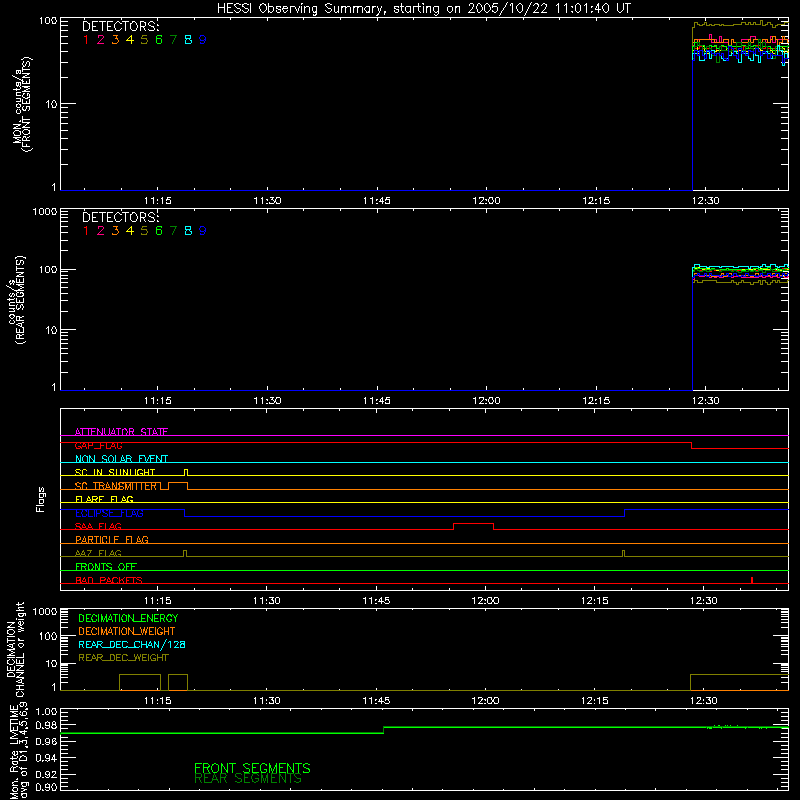Click the rear-segments 'counts/s' axis title
Viewport: 800px width, 800px height.
(16, 300)
